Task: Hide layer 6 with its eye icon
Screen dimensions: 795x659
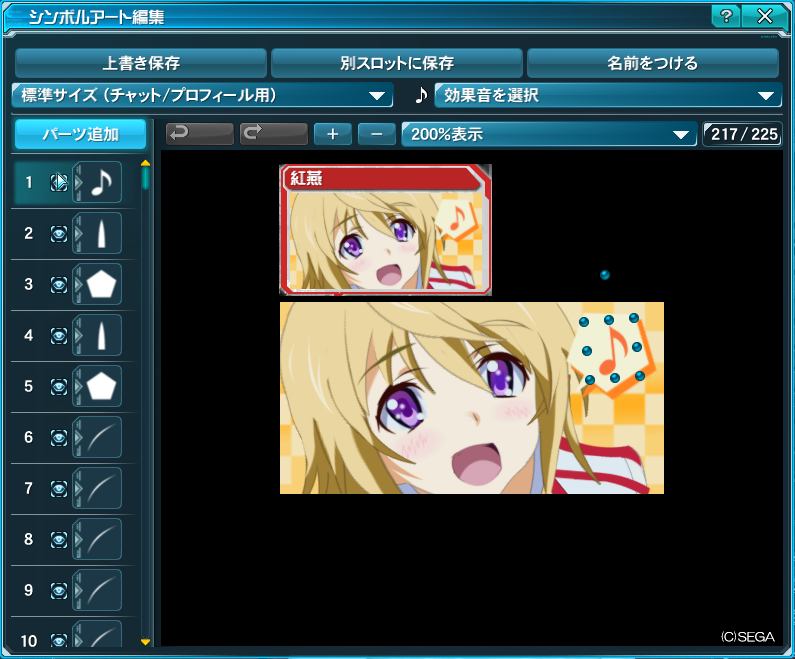Action: point(59,437)
